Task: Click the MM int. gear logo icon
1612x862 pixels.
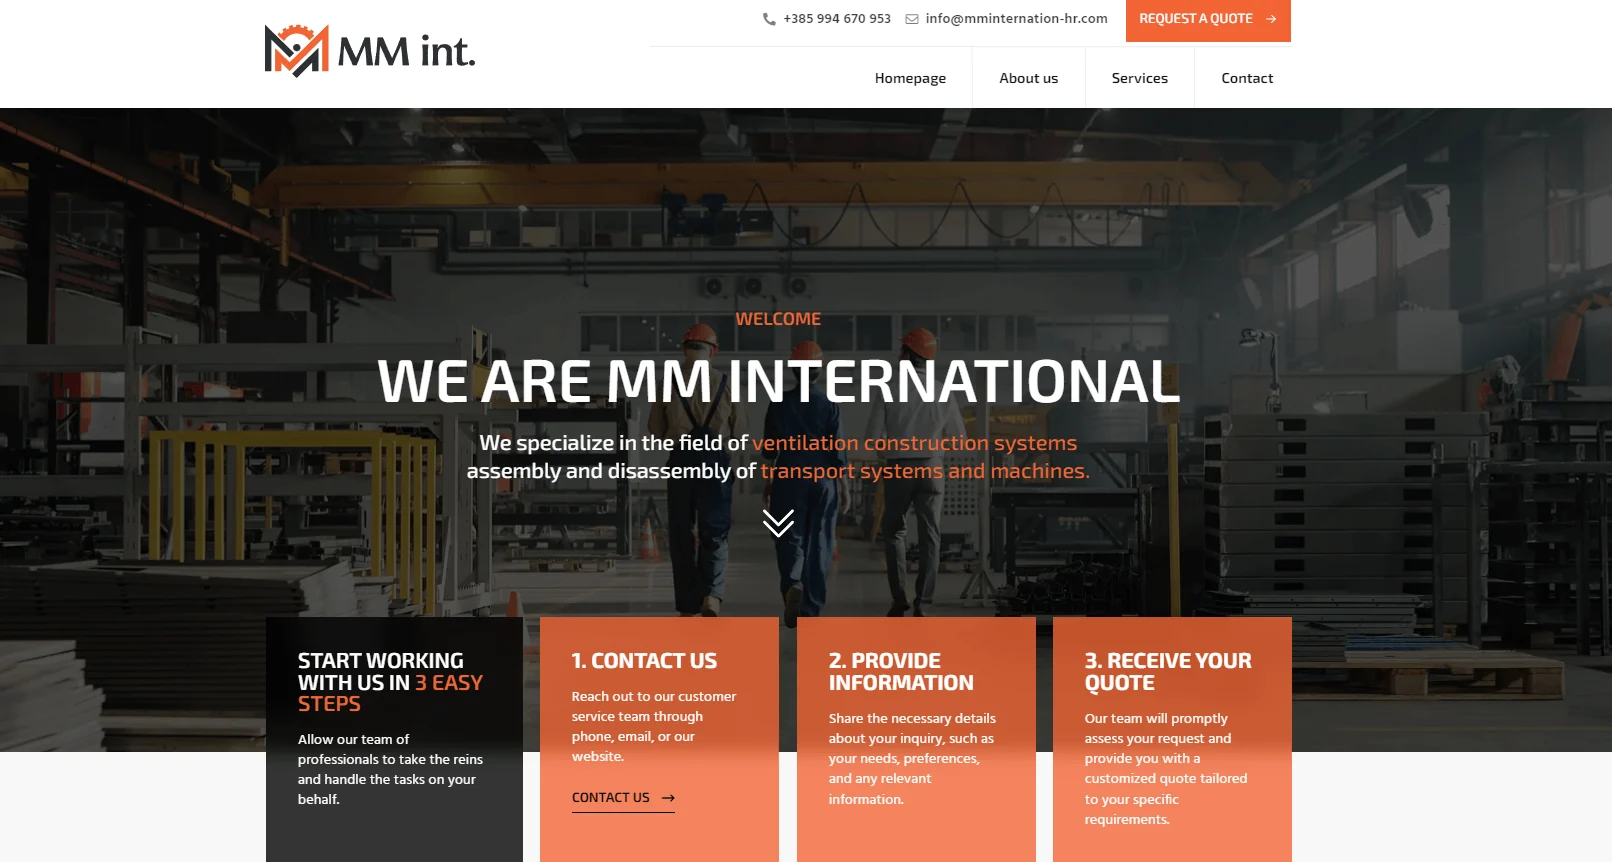Action: pos(297,51)
